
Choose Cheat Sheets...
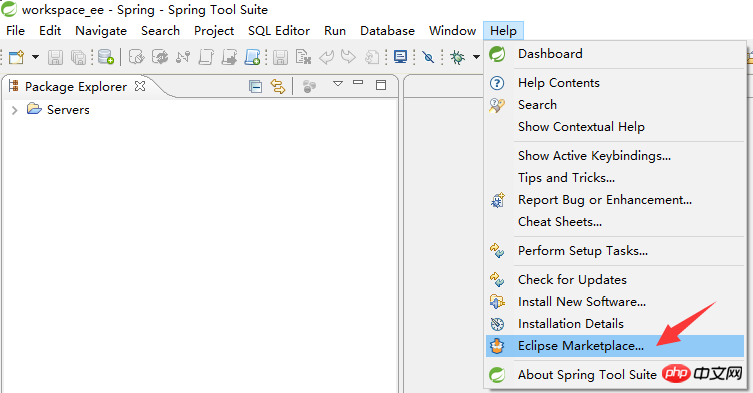coord(615,222)
